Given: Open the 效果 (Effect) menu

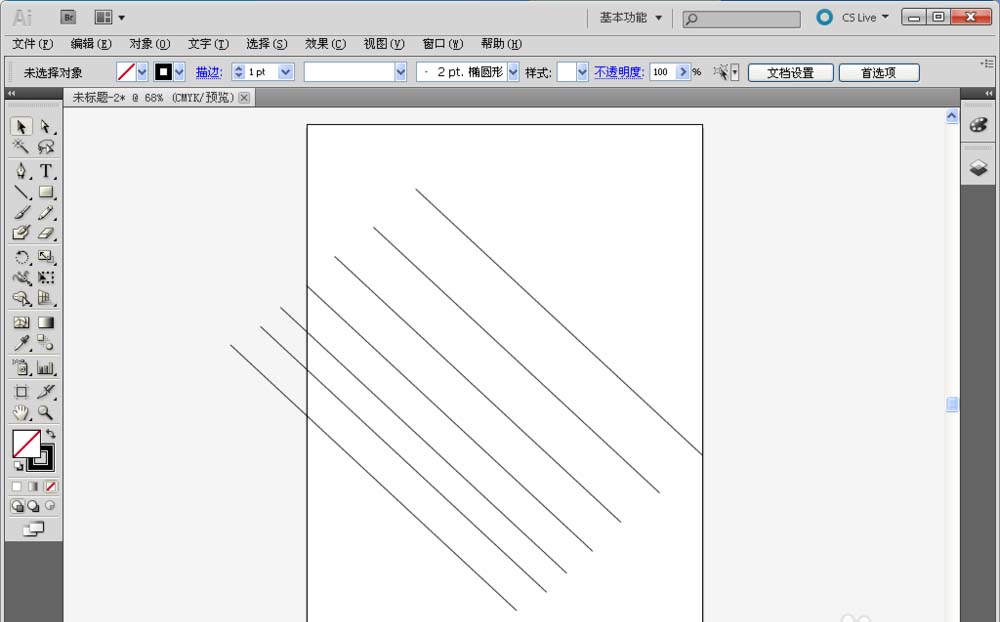Looking at the screenshot, I should pos(325,44).
